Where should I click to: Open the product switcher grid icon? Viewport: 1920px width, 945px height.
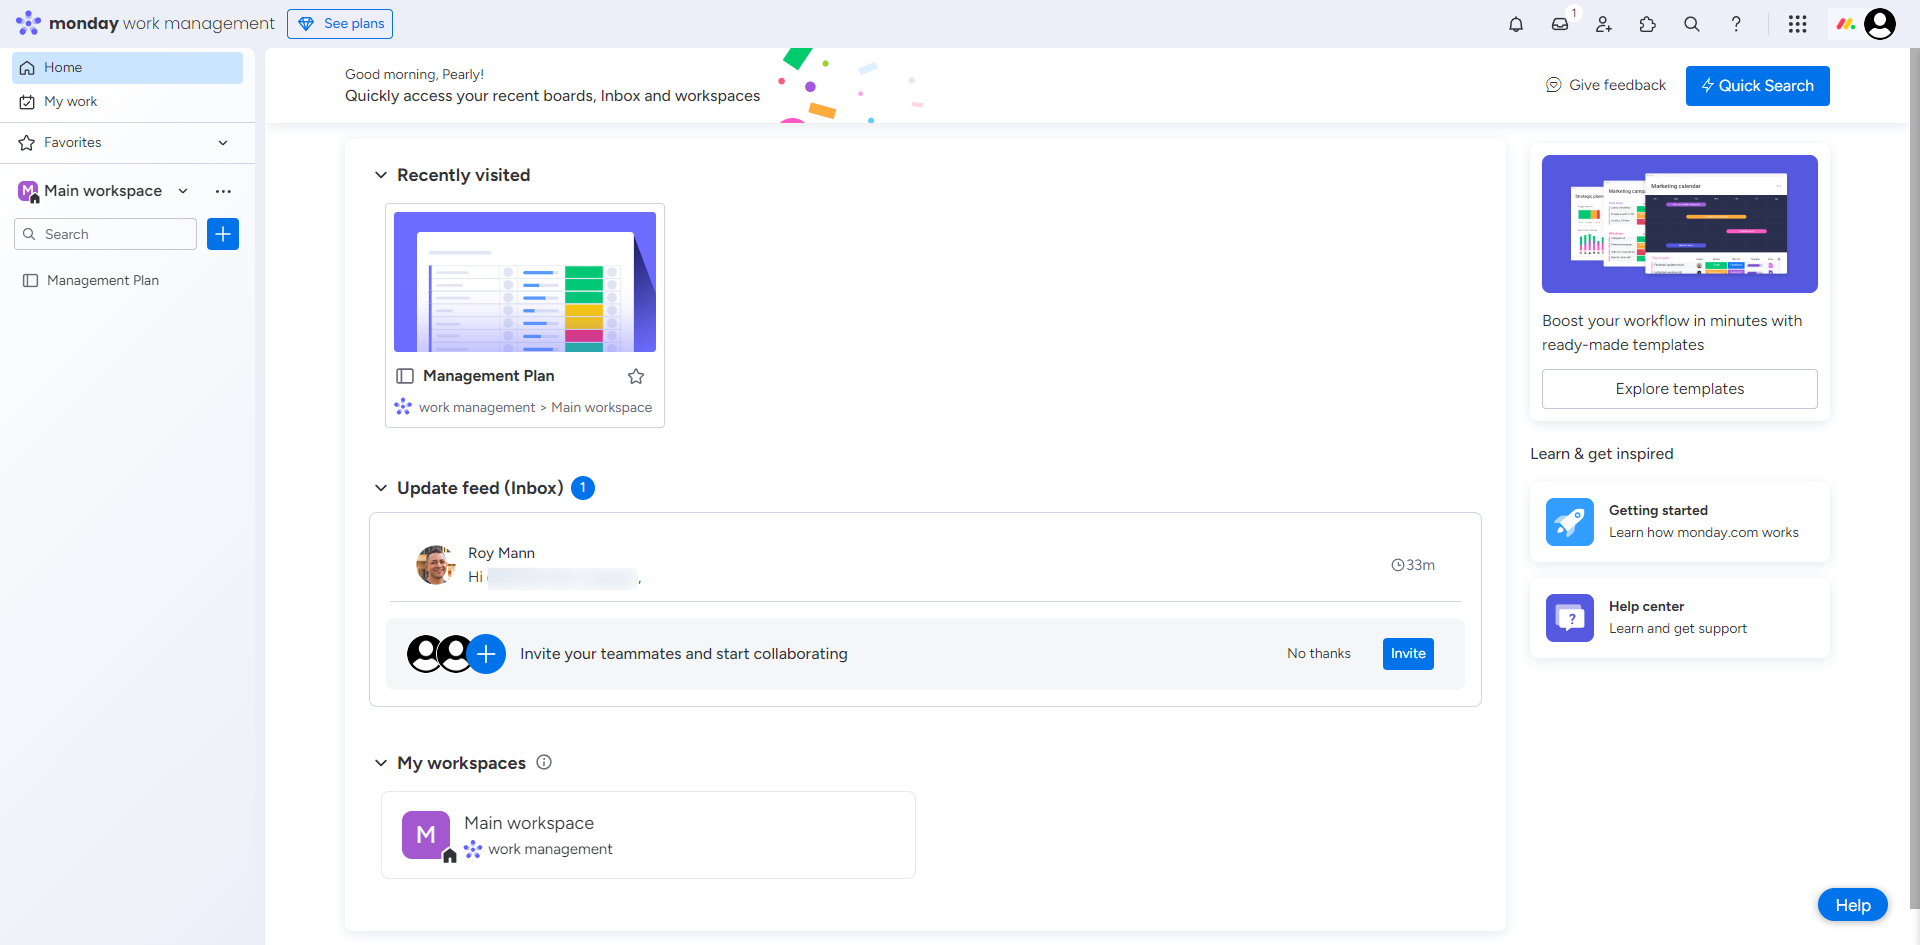tap(1798, 23)
